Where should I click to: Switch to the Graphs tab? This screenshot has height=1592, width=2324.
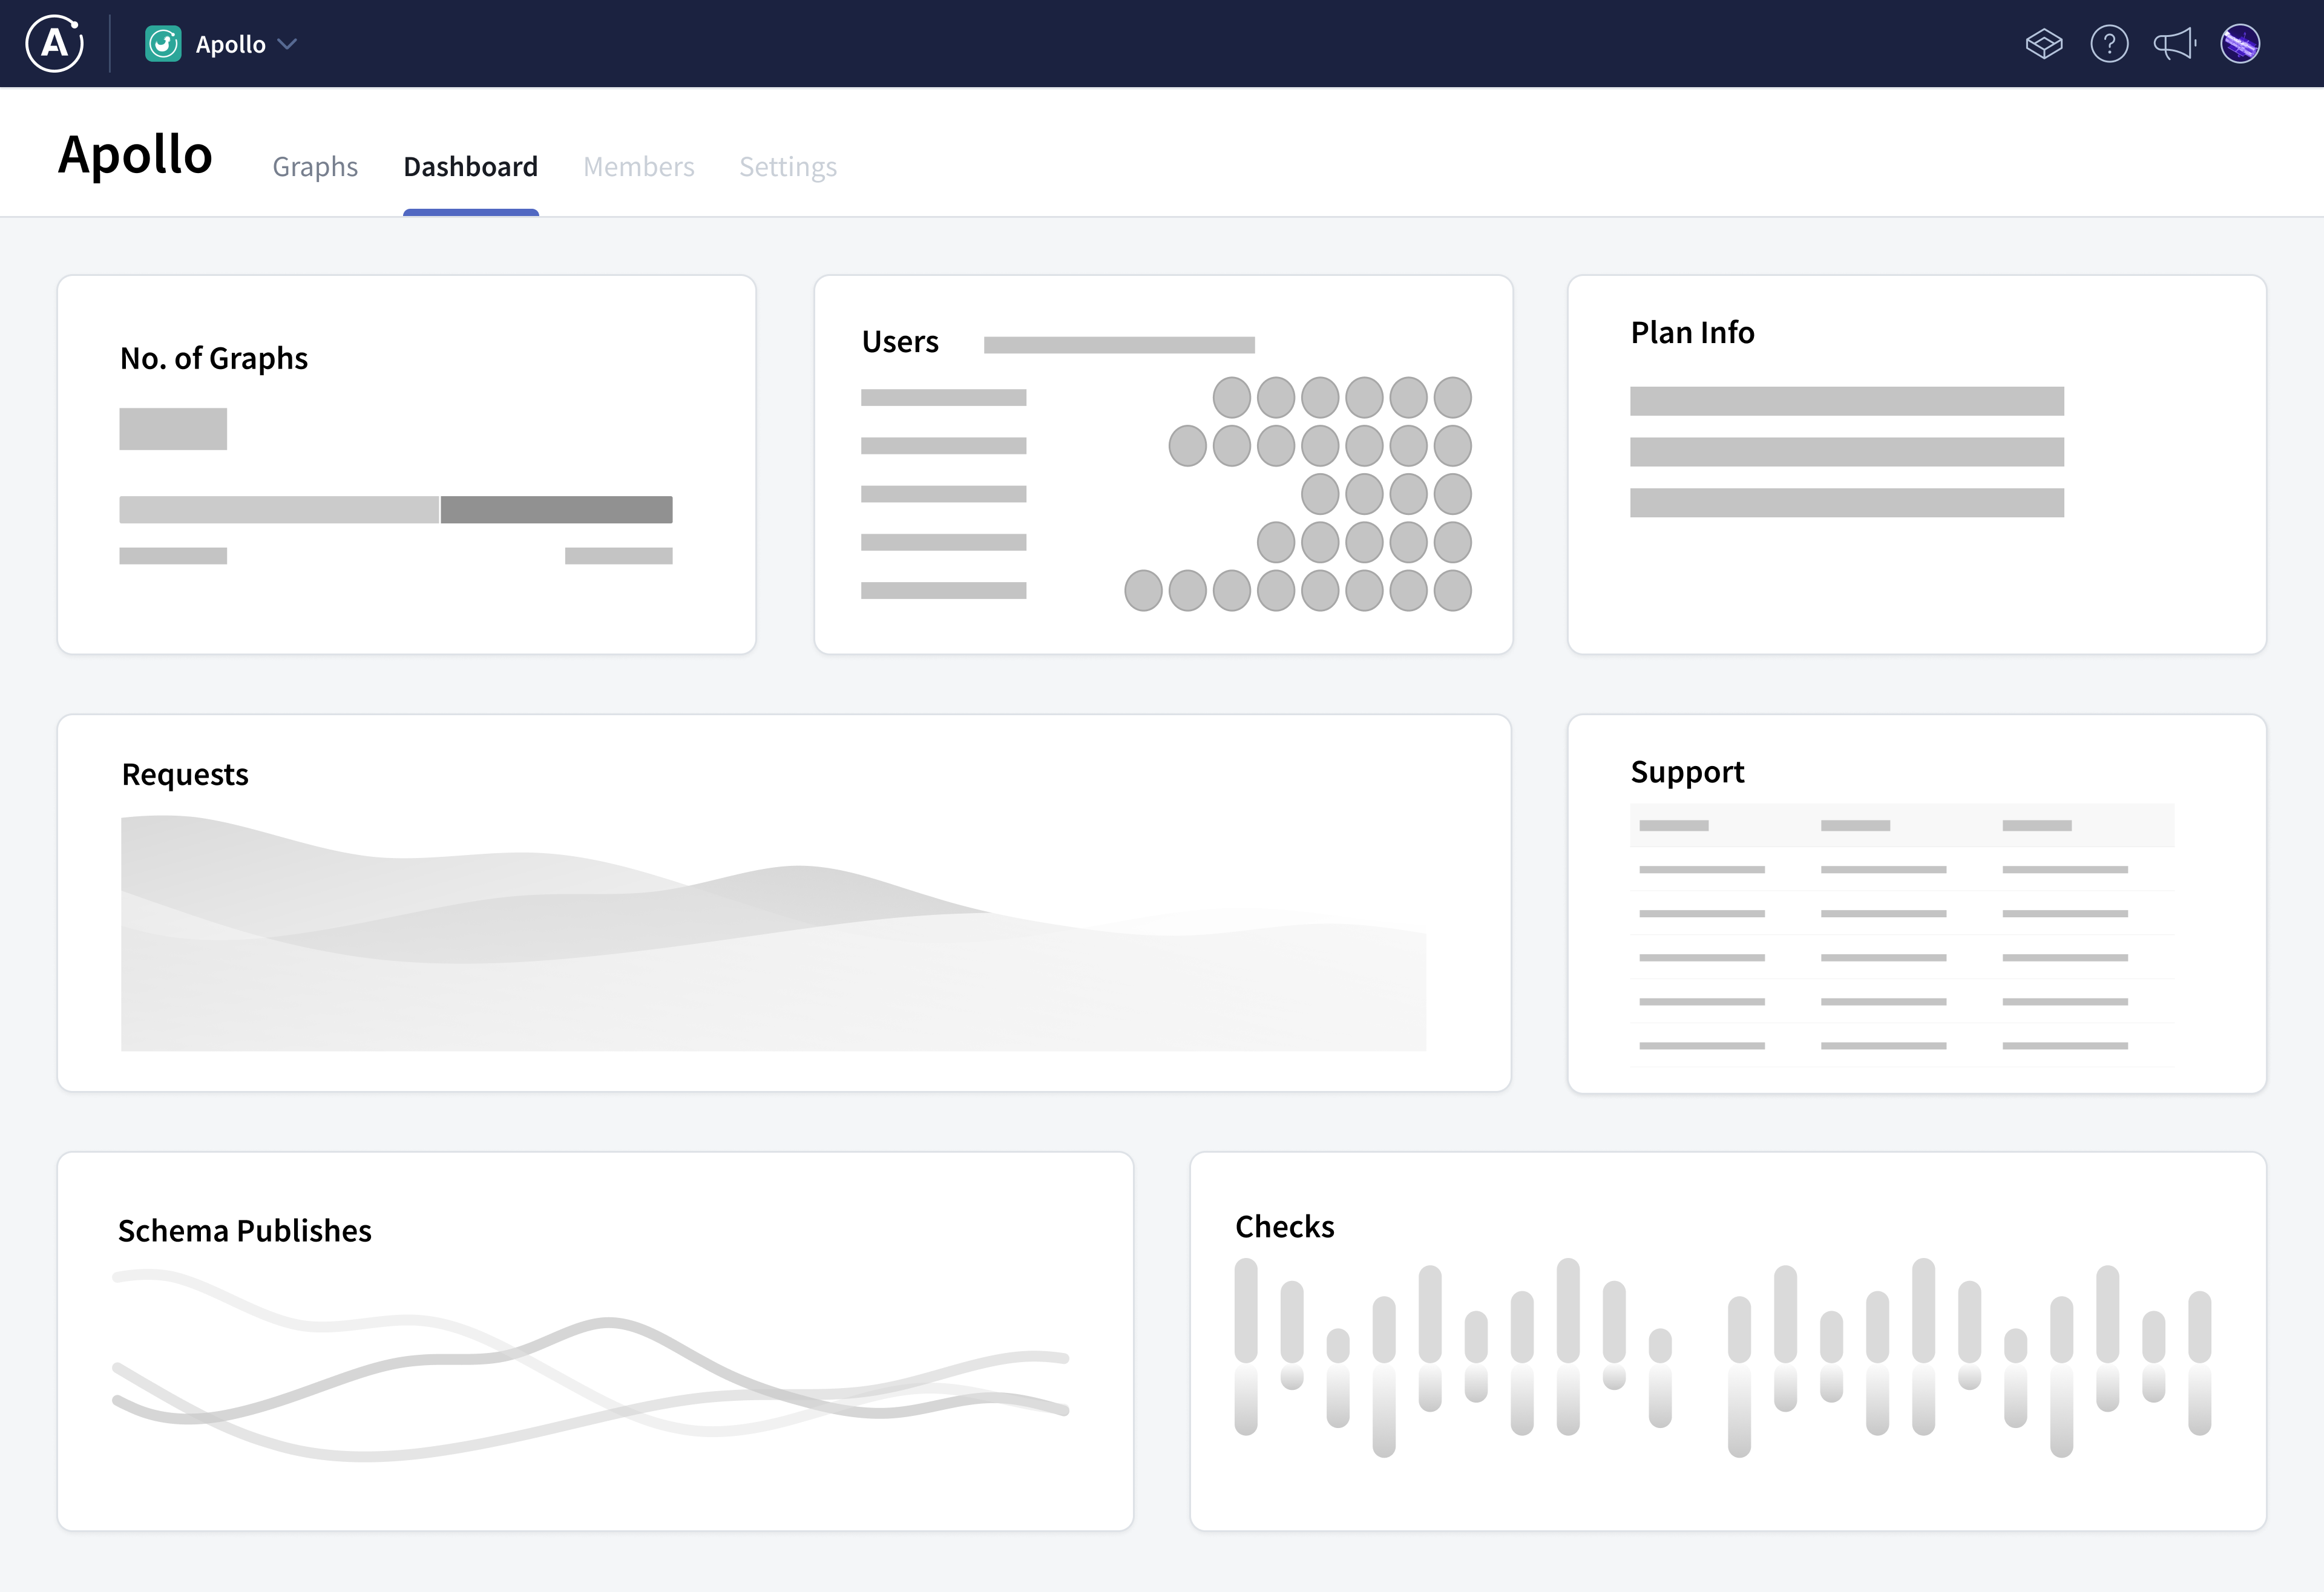tap(315, 166)
